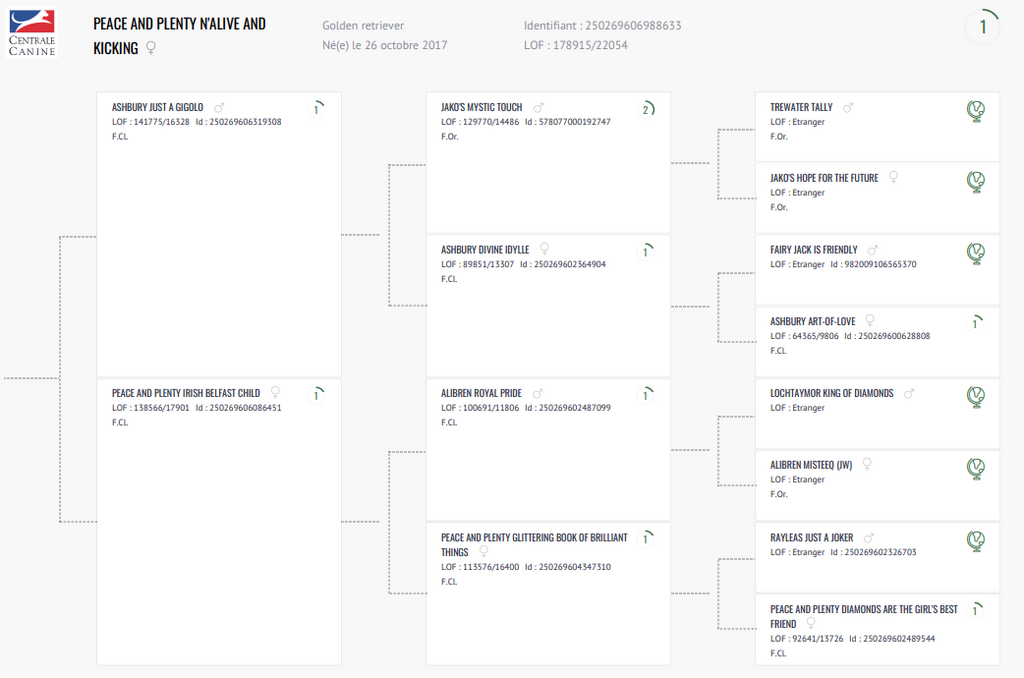Click Peace And Plenty N'Alive And Kicking title
This screenshot has height=678, width=1024.
179,24
